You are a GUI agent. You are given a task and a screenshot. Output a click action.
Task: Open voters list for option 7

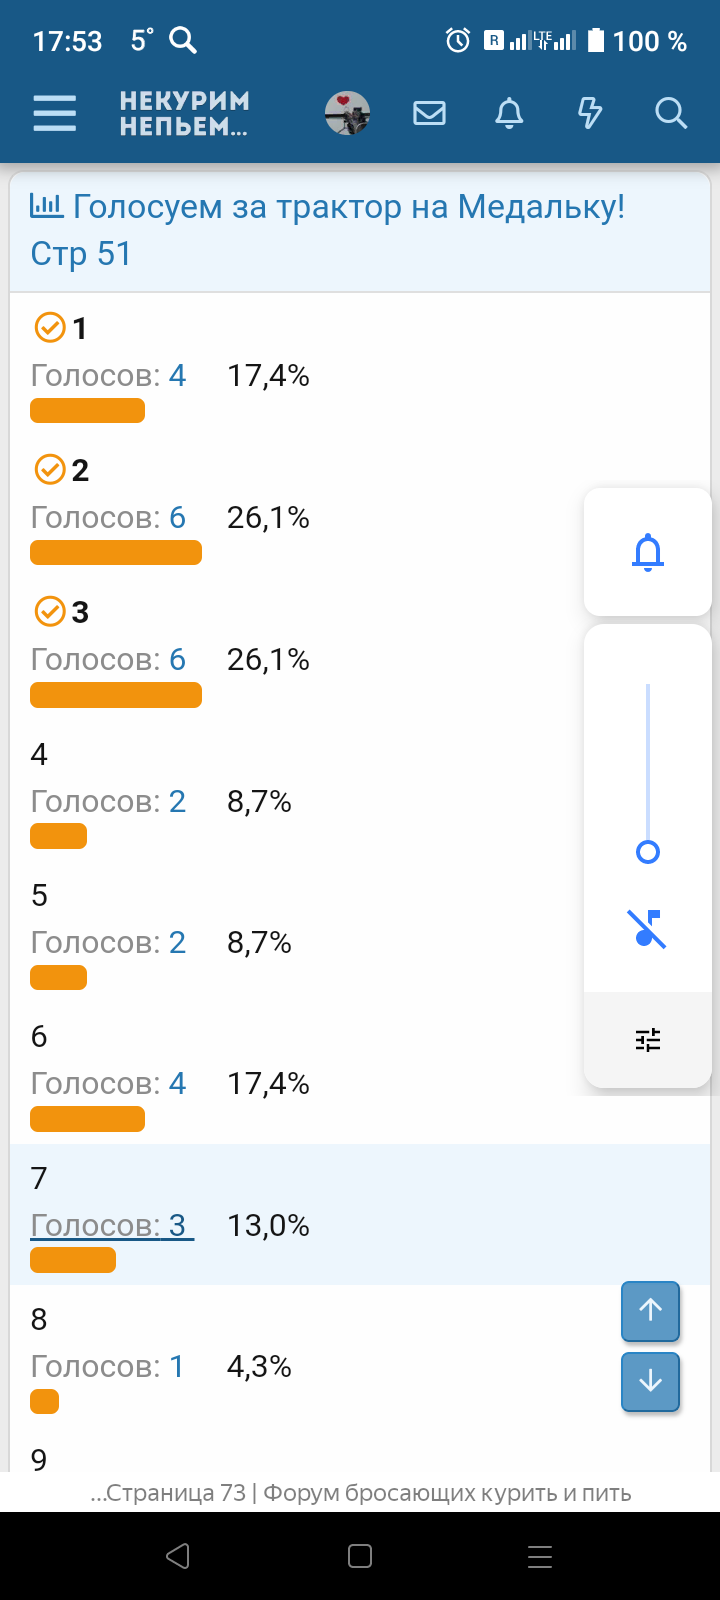click(x=109, y=1225)
